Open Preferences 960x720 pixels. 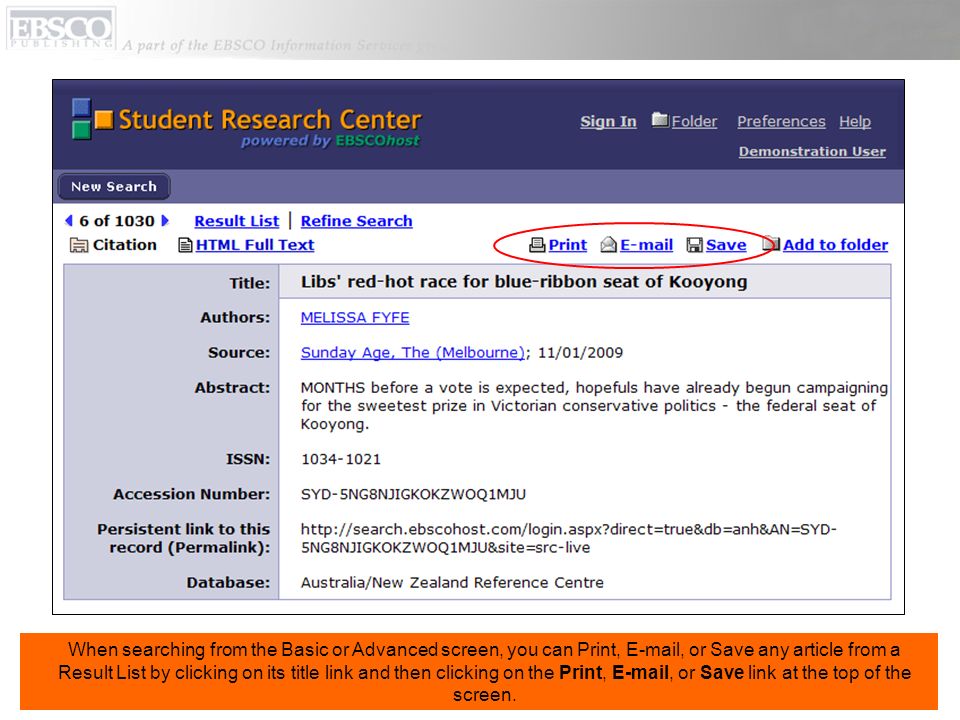(781, 122)
